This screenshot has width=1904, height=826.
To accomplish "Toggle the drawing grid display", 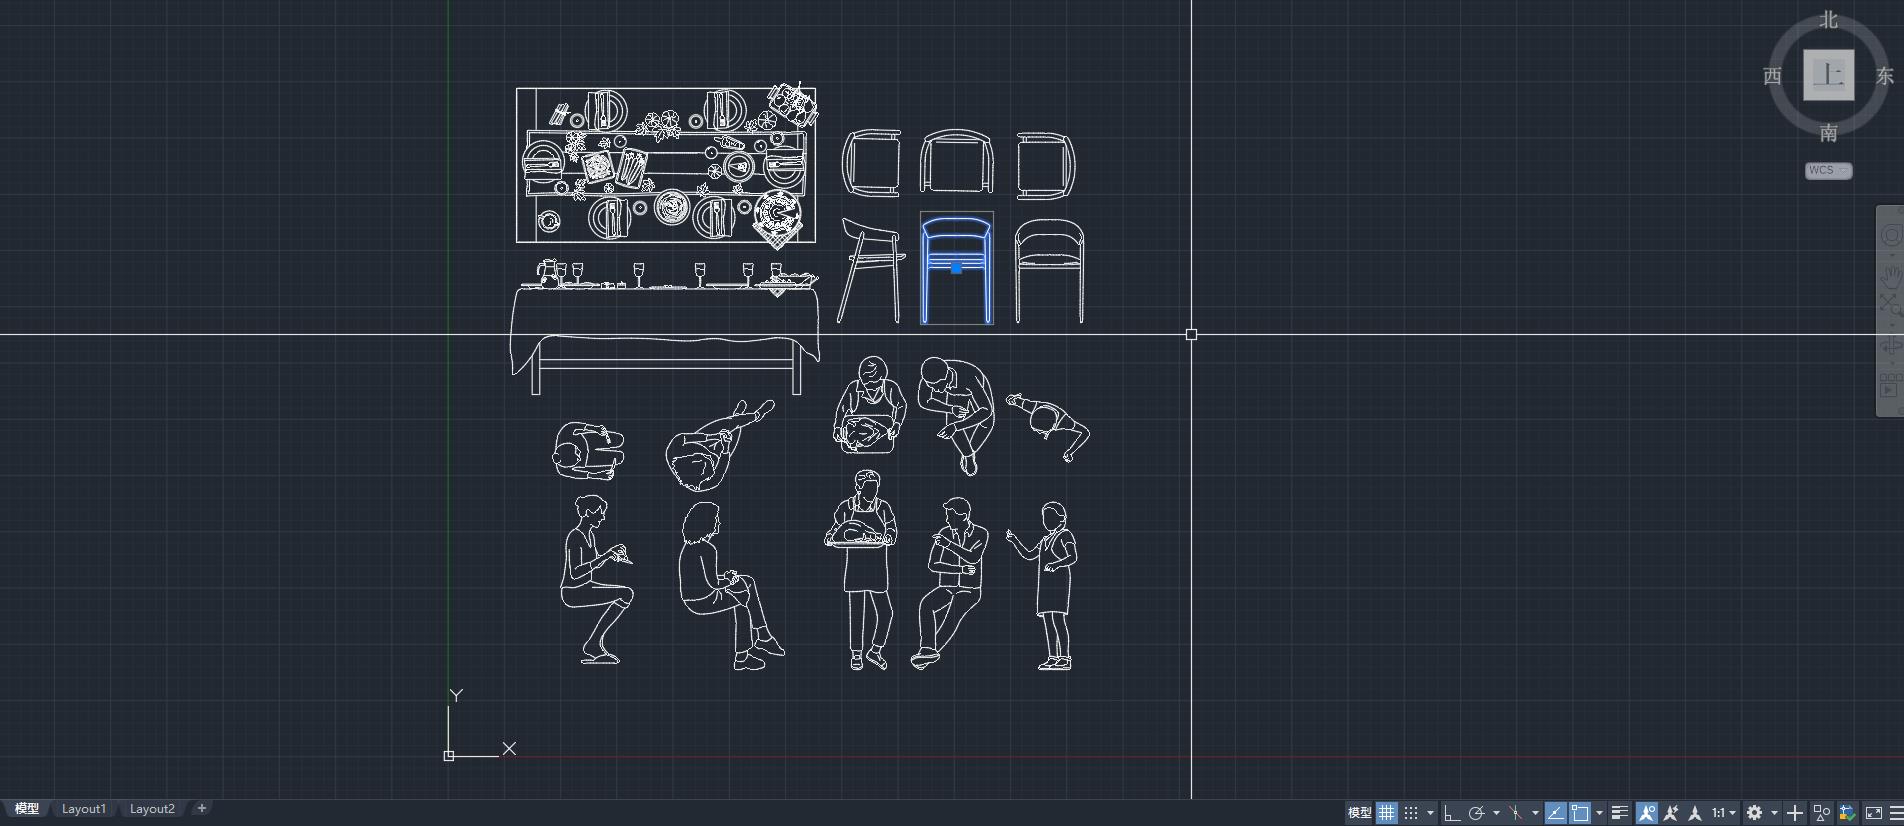I will (1386, 813).
